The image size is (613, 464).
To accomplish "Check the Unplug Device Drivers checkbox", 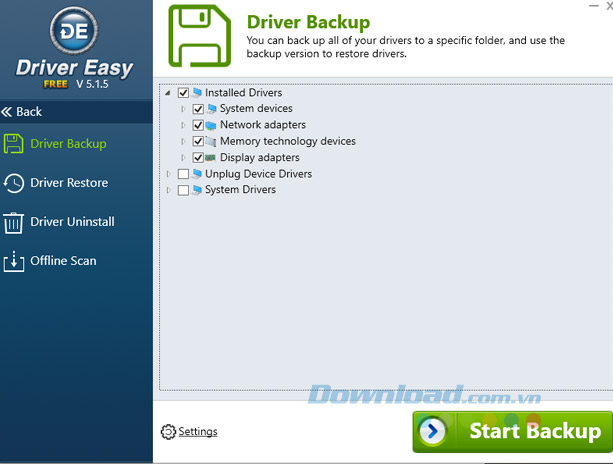I will point(183,174).
